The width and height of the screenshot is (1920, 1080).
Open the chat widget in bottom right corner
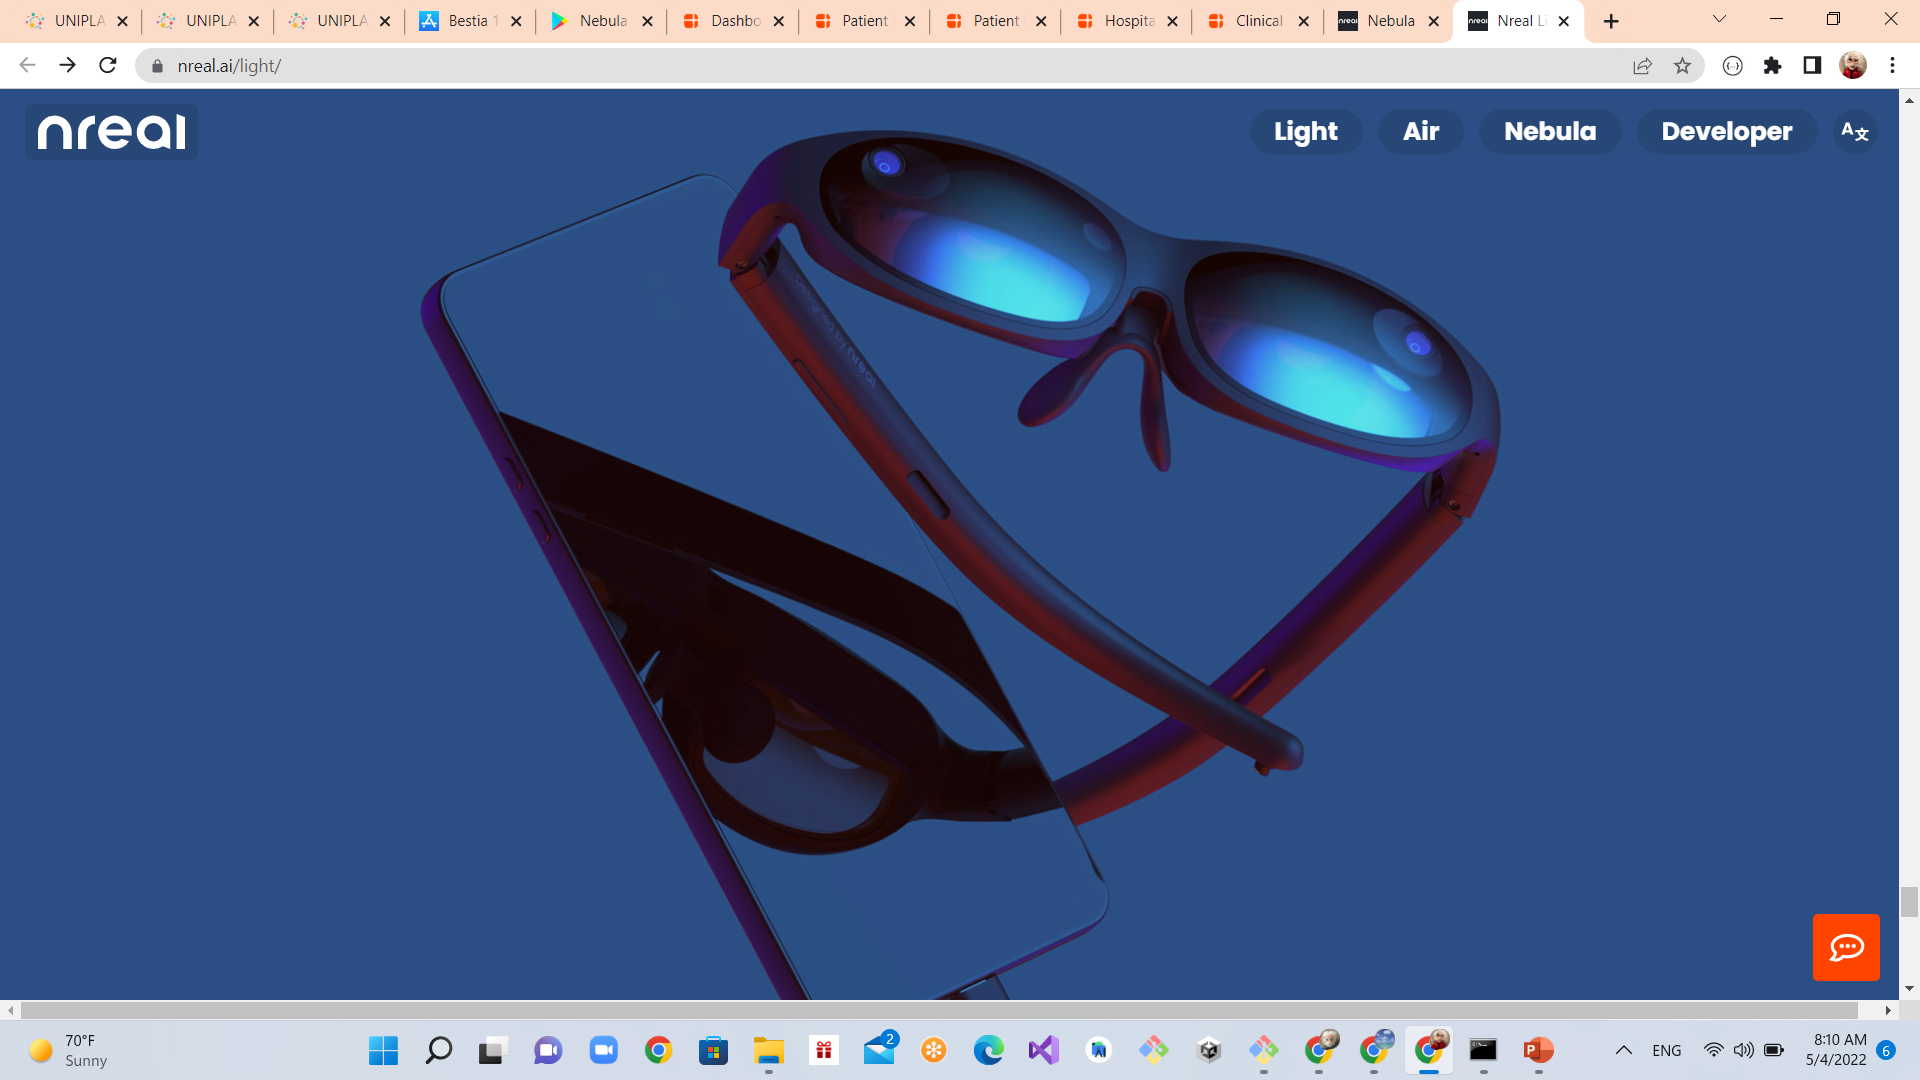pyautogui.click(x=1846, y=947)
